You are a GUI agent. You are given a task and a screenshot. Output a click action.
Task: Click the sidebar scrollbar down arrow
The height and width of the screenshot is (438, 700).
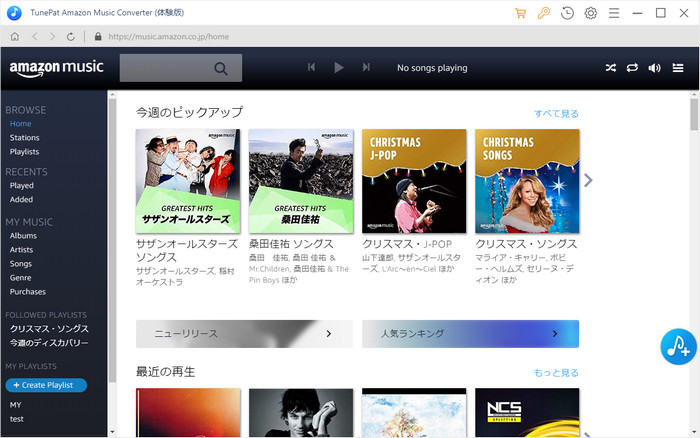(x=112, y=432)
